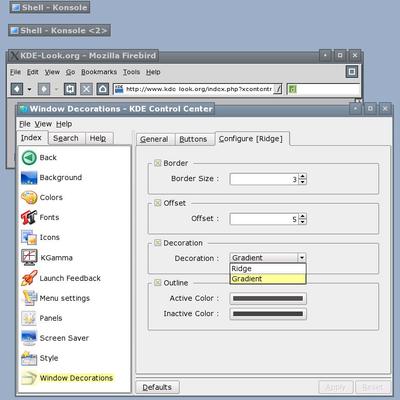Click the greyed Apply button
The image size is (400, 400).
[x=336, y=387]
